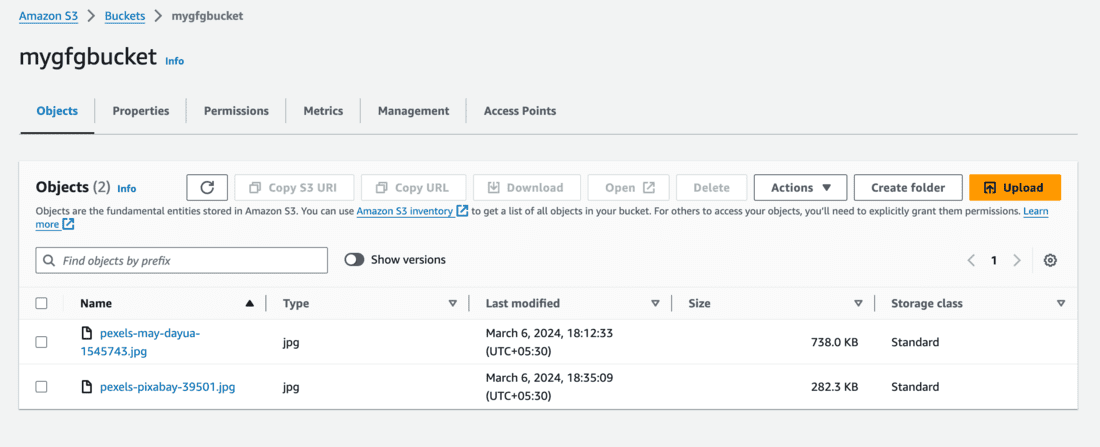Viewport: 1100px width, 447px height.
Task: Click the file icon beside pexels-pixabay-39501.jpg
Action: 87,387
